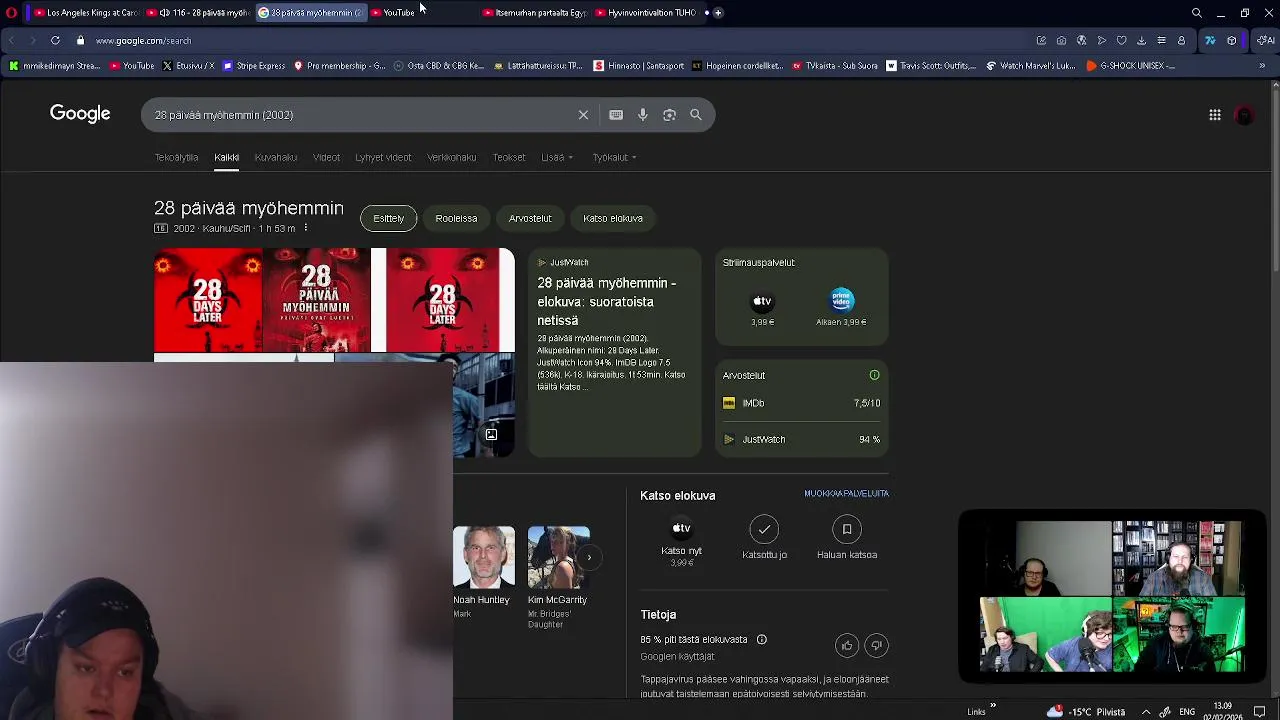The image size is (1280, 720).
Task: Switch to the Teokset tab
Action: (509, 157)
